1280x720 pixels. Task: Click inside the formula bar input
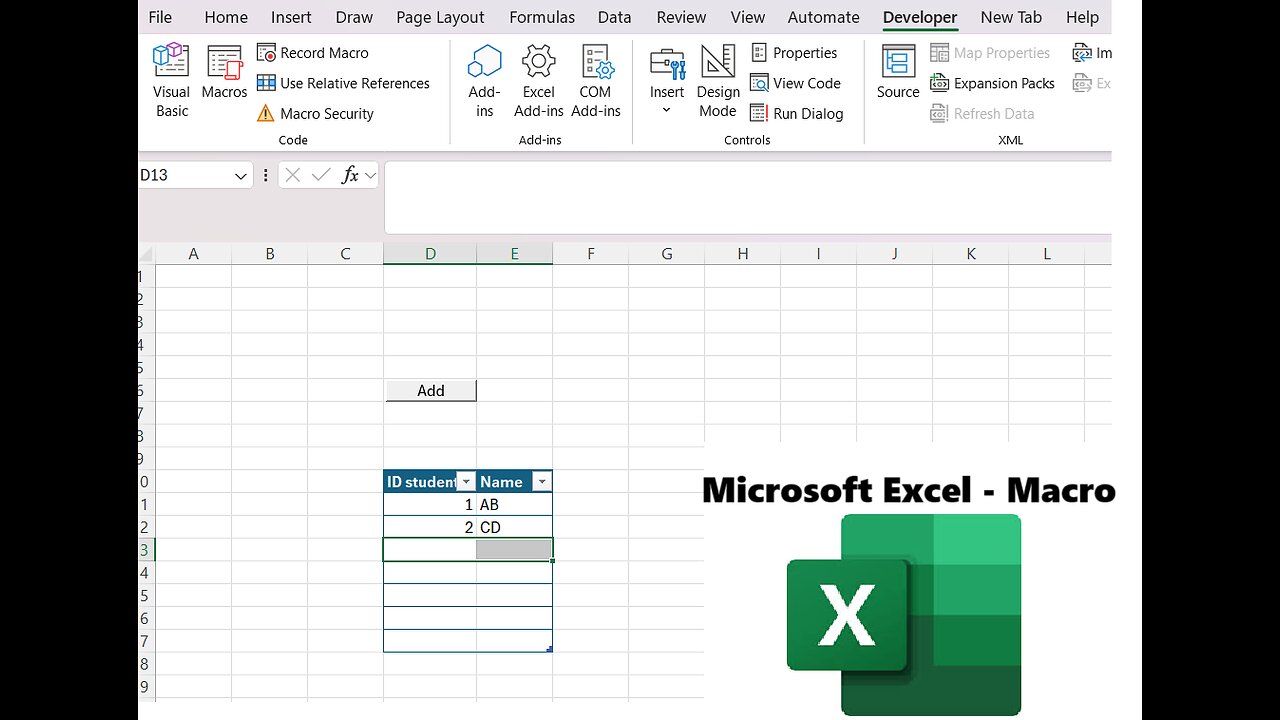coord(748,197)
